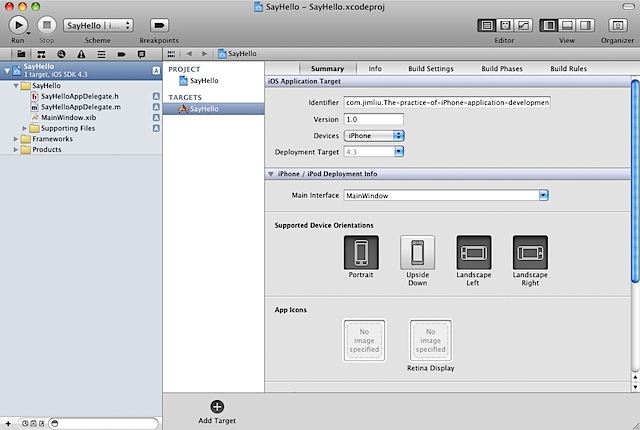Toggle Landscape Right orientation

pyautogui.click(x=530, y=253)
